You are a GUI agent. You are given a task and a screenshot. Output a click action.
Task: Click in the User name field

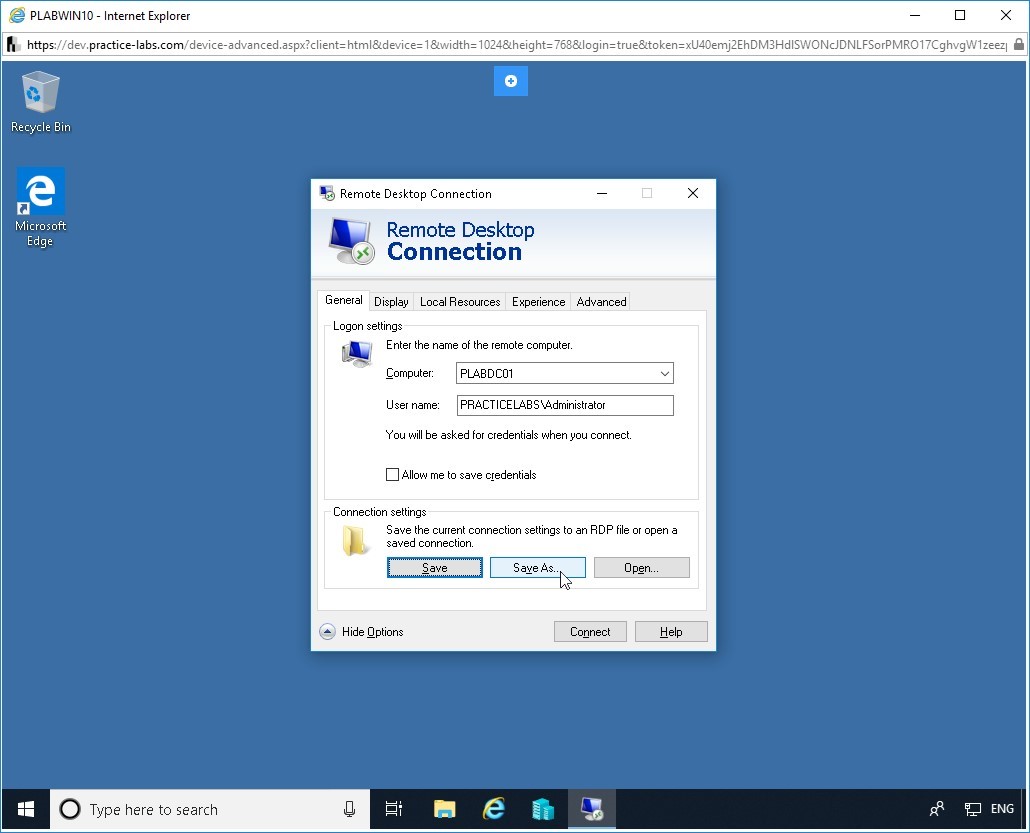[565, 405]
